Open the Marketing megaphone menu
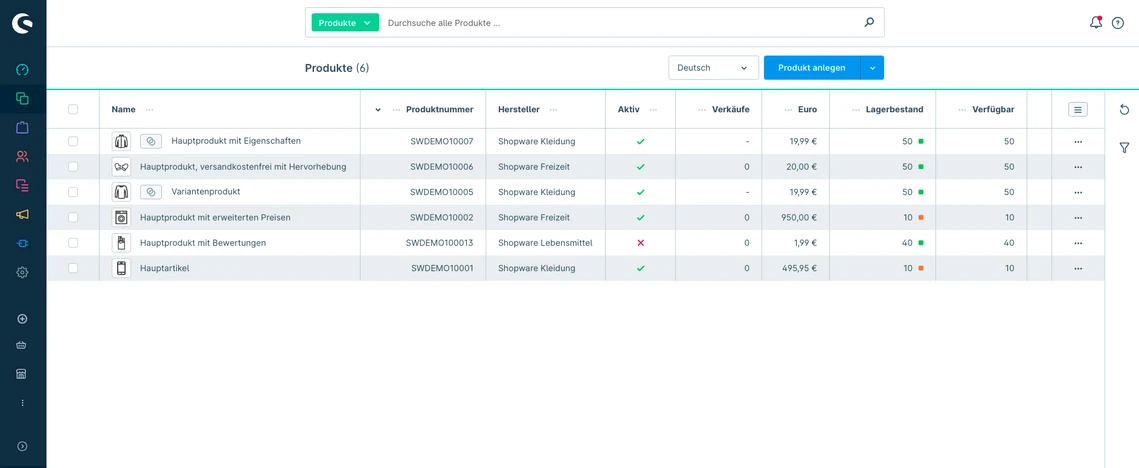Screen dimensions: 1139x468 pos(22,214)
